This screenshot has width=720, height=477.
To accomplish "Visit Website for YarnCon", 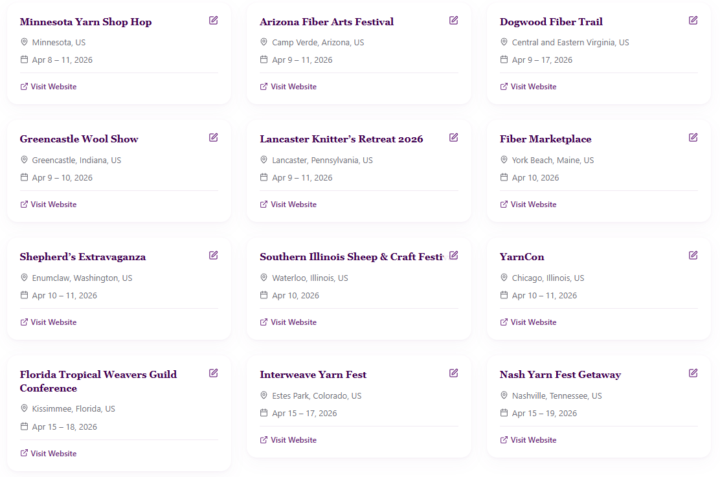I will [x=528, y=322].
